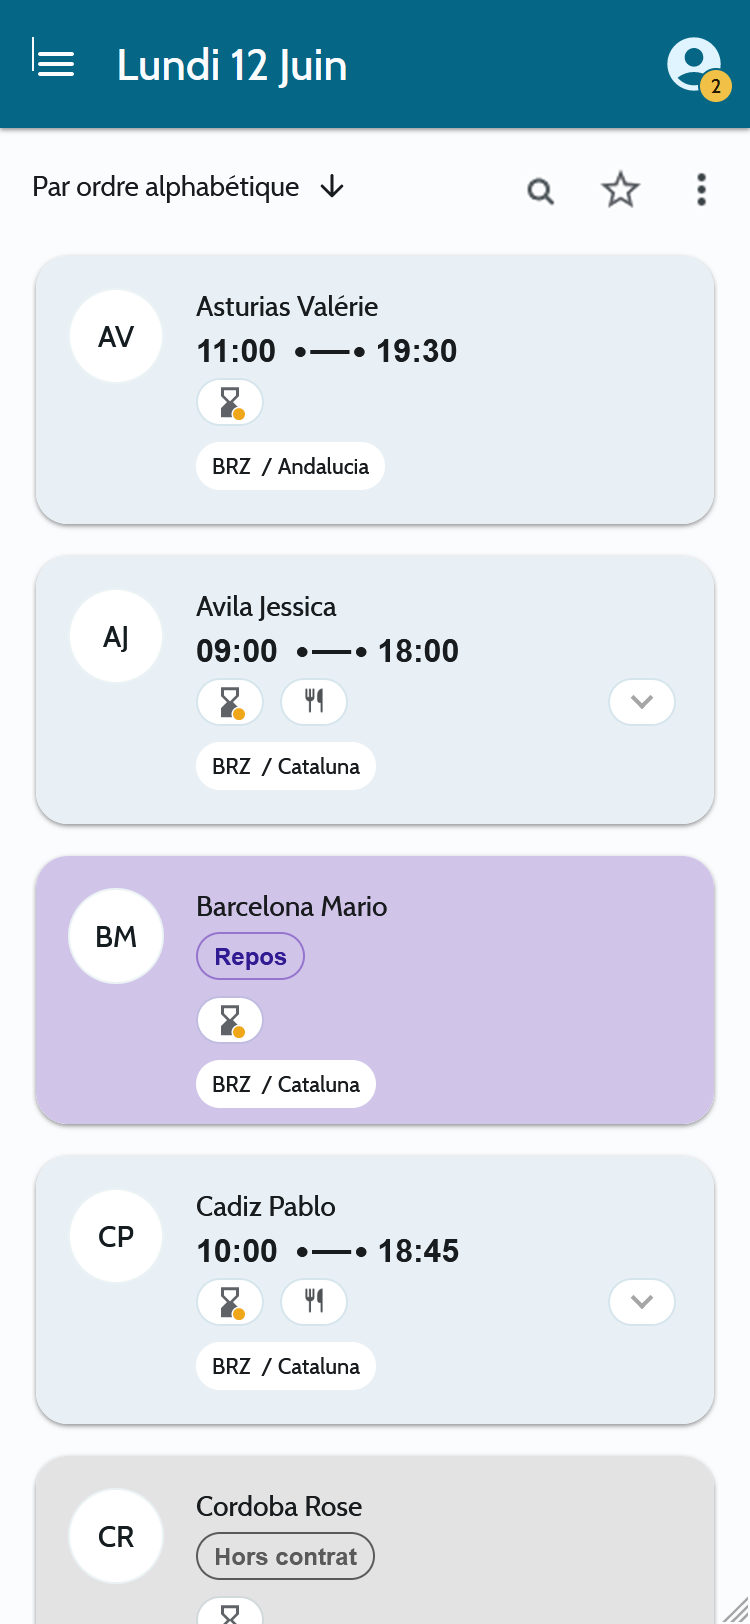The height and width of the screenshot is (1624, 750).
Task: Select the 'BRZ / Andalucia' tag
Action: pos(290,466)
